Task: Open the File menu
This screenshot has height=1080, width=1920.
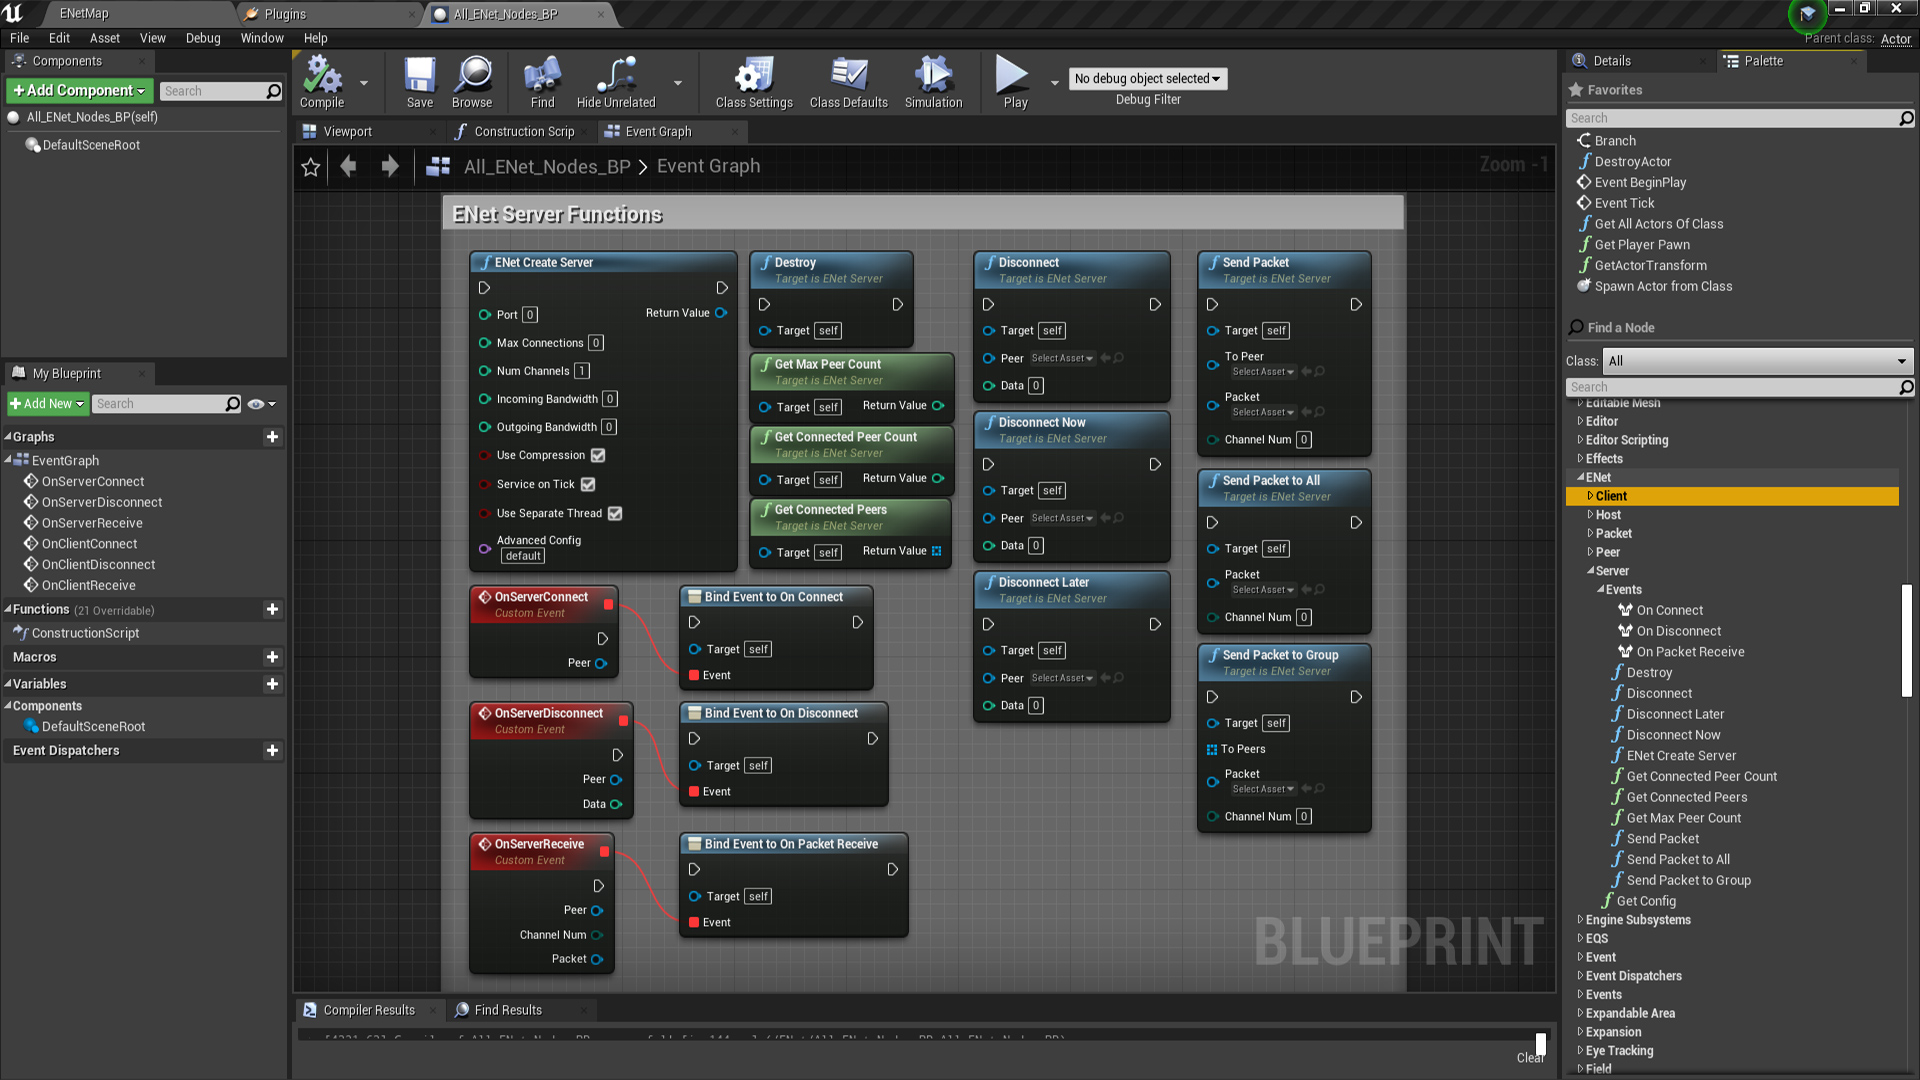Action: tap(20, 38)
